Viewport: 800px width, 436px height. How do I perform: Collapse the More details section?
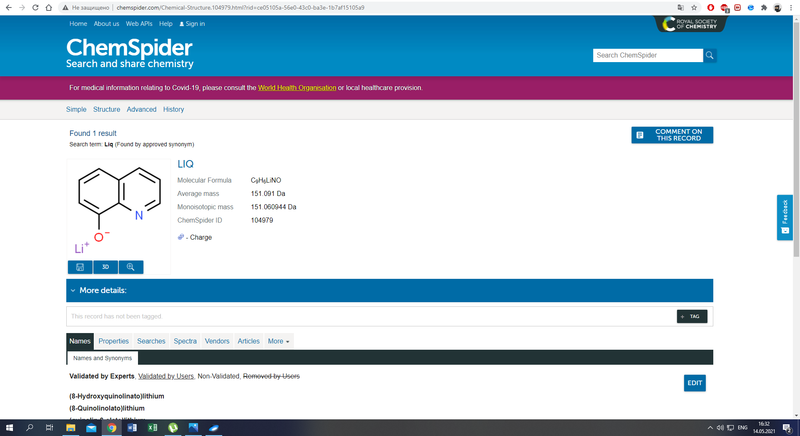73,291
